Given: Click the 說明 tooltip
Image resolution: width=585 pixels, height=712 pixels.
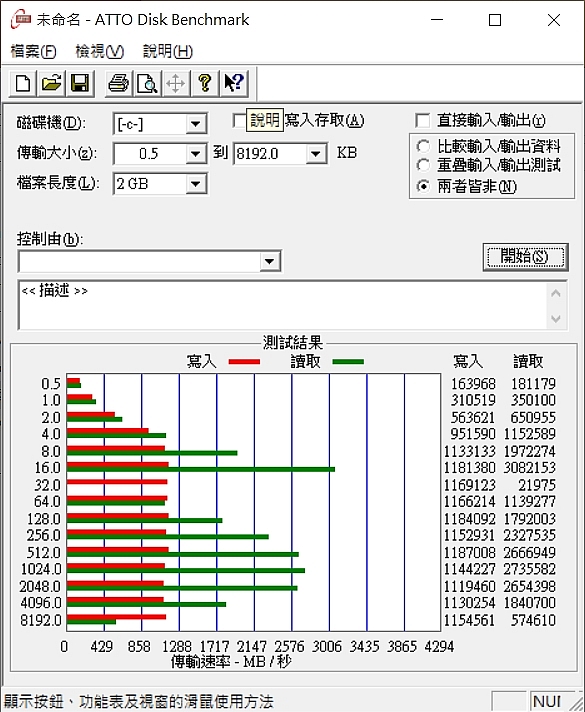Looking at the screenshot, I should [265, 120].
